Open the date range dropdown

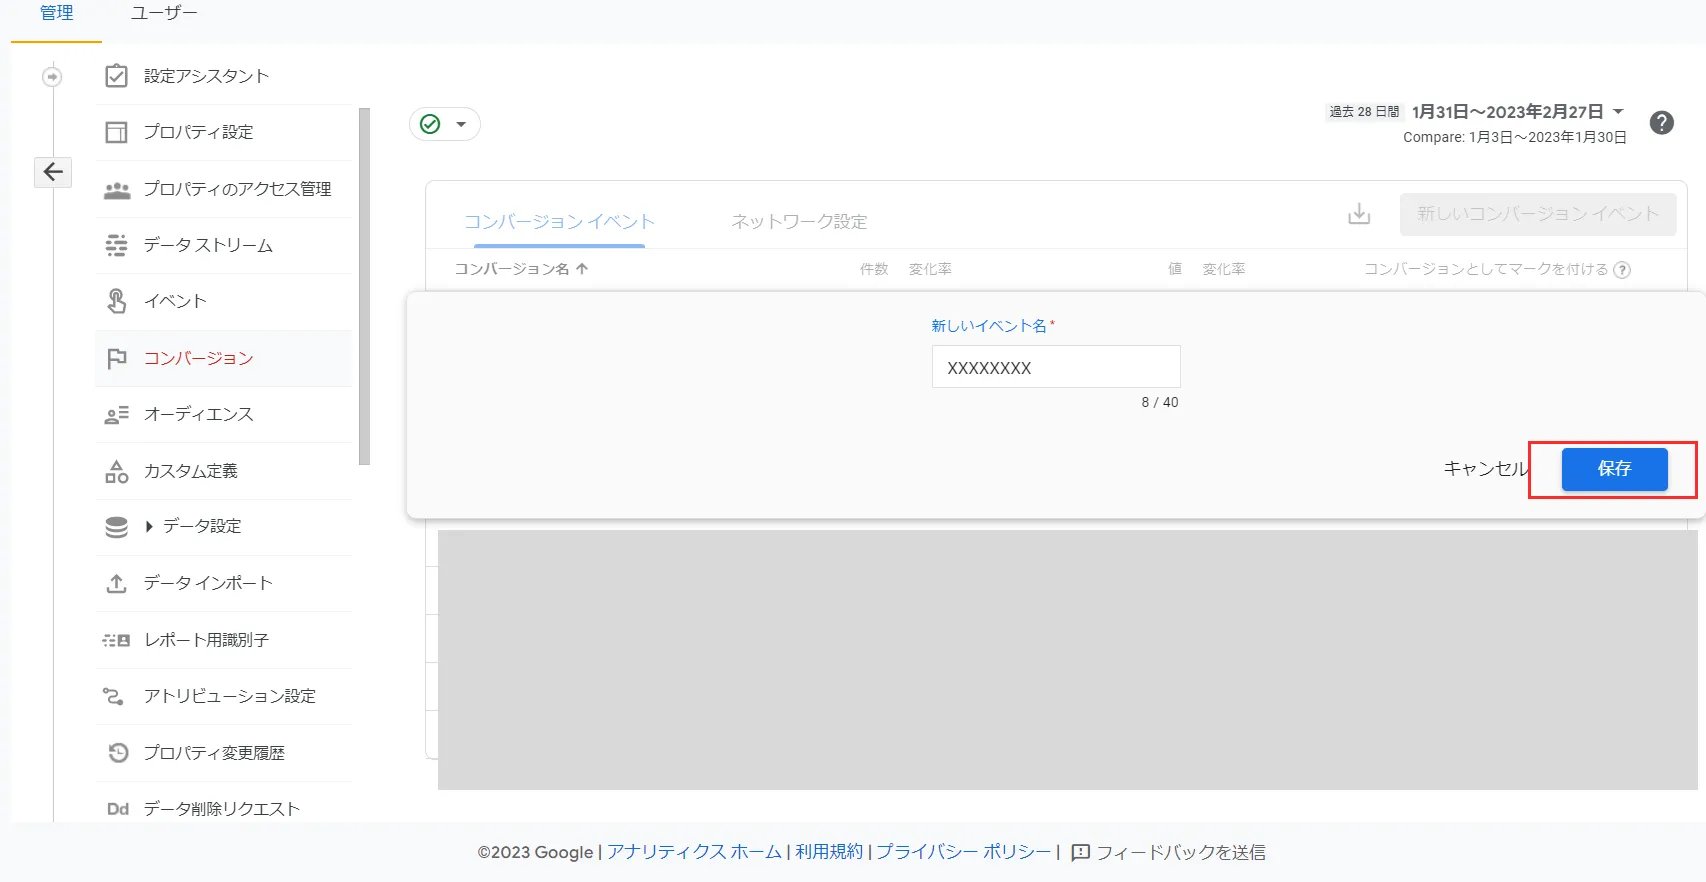1617,112
